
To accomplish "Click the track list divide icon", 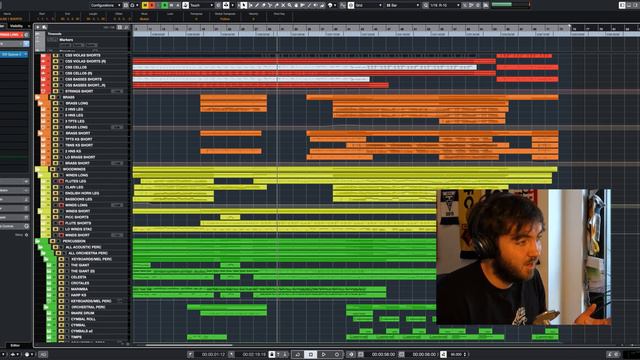I will click(126, 27).
